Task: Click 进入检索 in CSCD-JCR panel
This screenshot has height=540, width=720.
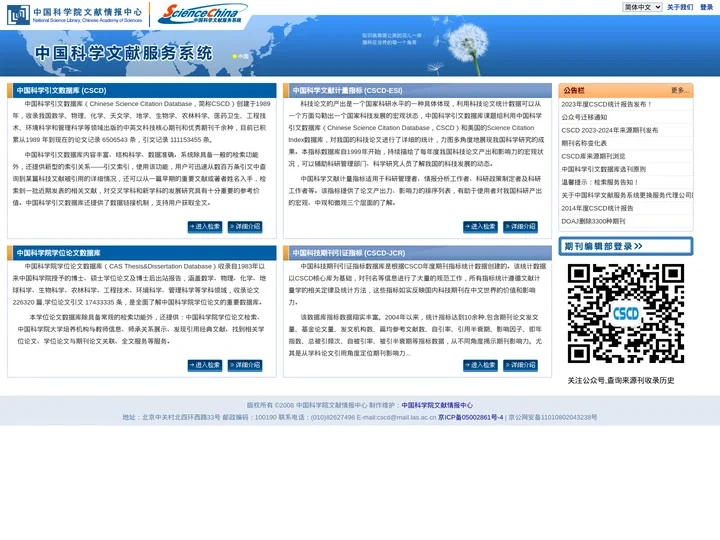Action: point(480,365)
